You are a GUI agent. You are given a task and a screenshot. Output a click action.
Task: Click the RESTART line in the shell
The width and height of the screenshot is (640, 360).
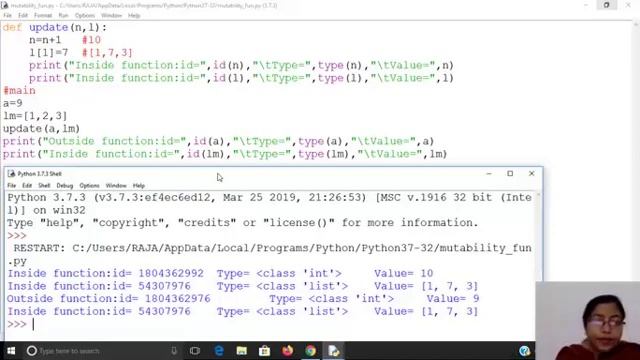269,254
